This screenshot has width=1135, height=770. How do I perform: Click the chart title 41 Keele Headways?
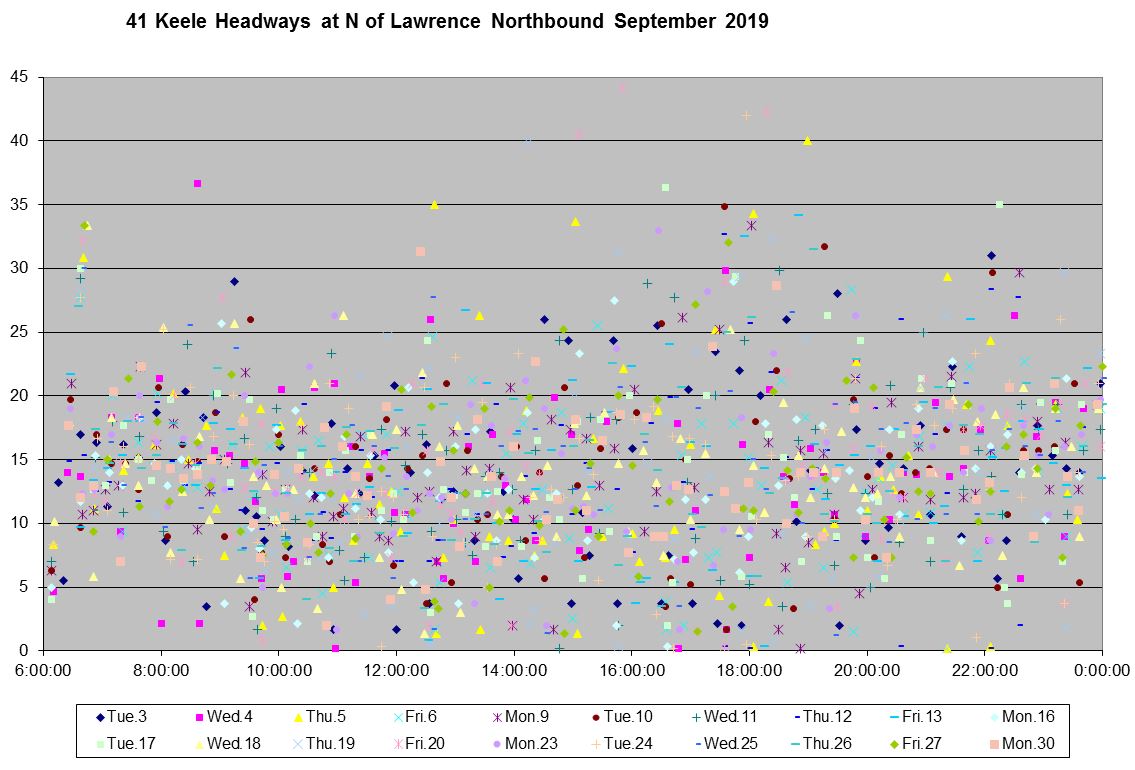[x=447, y=21]
